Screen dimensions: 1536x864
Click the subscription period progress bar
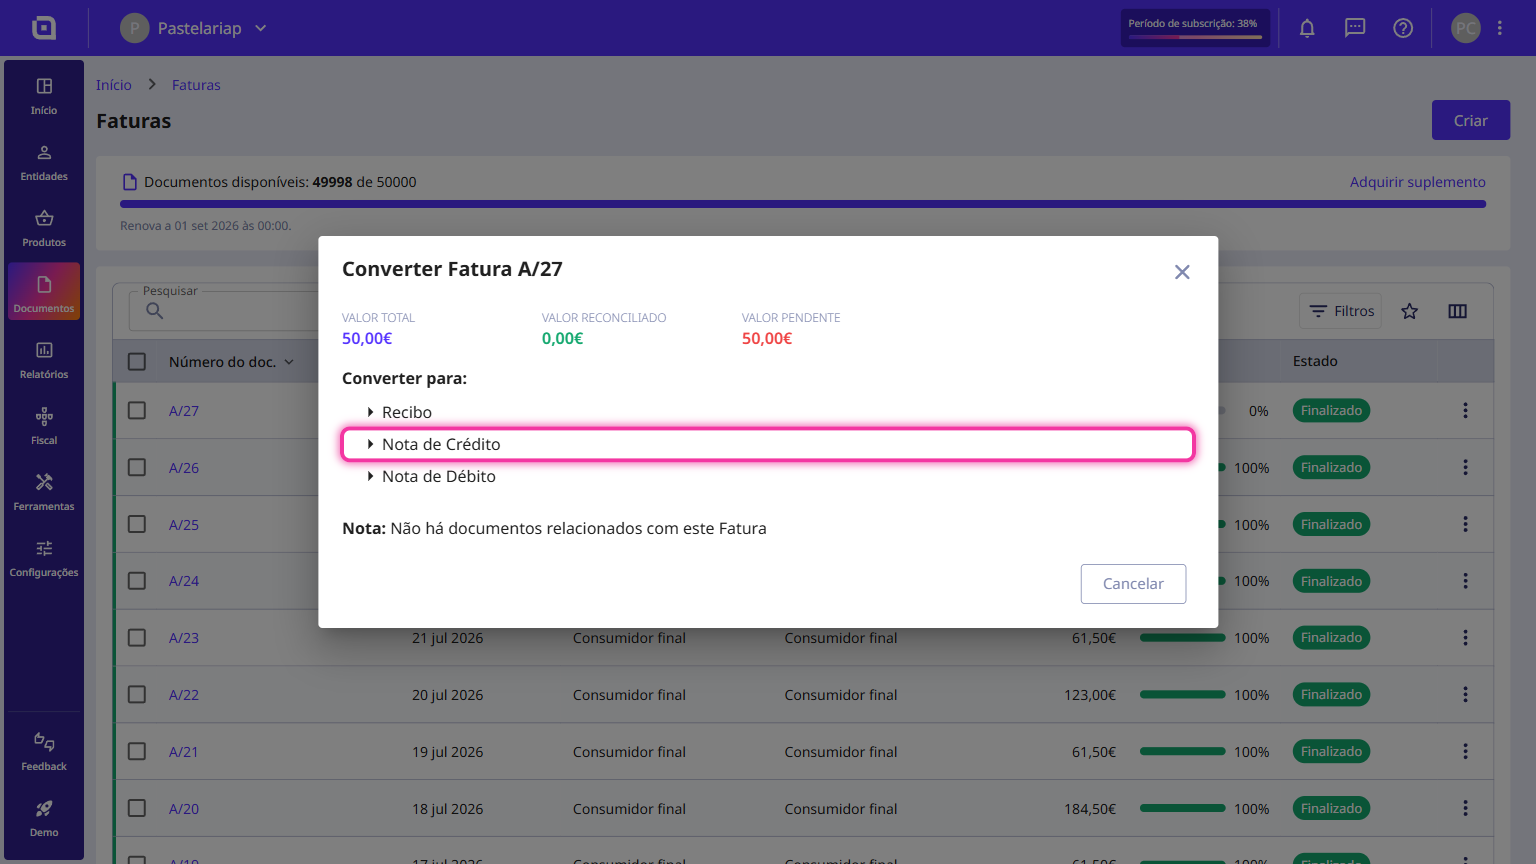(1195, 37)
